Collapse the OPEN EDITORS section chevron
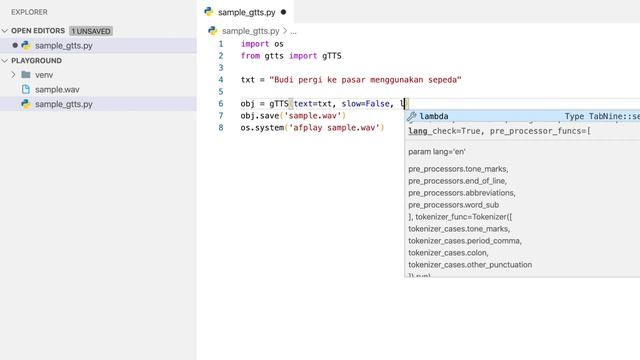Viewport: 640px width, 360px height. coord(5,31)
